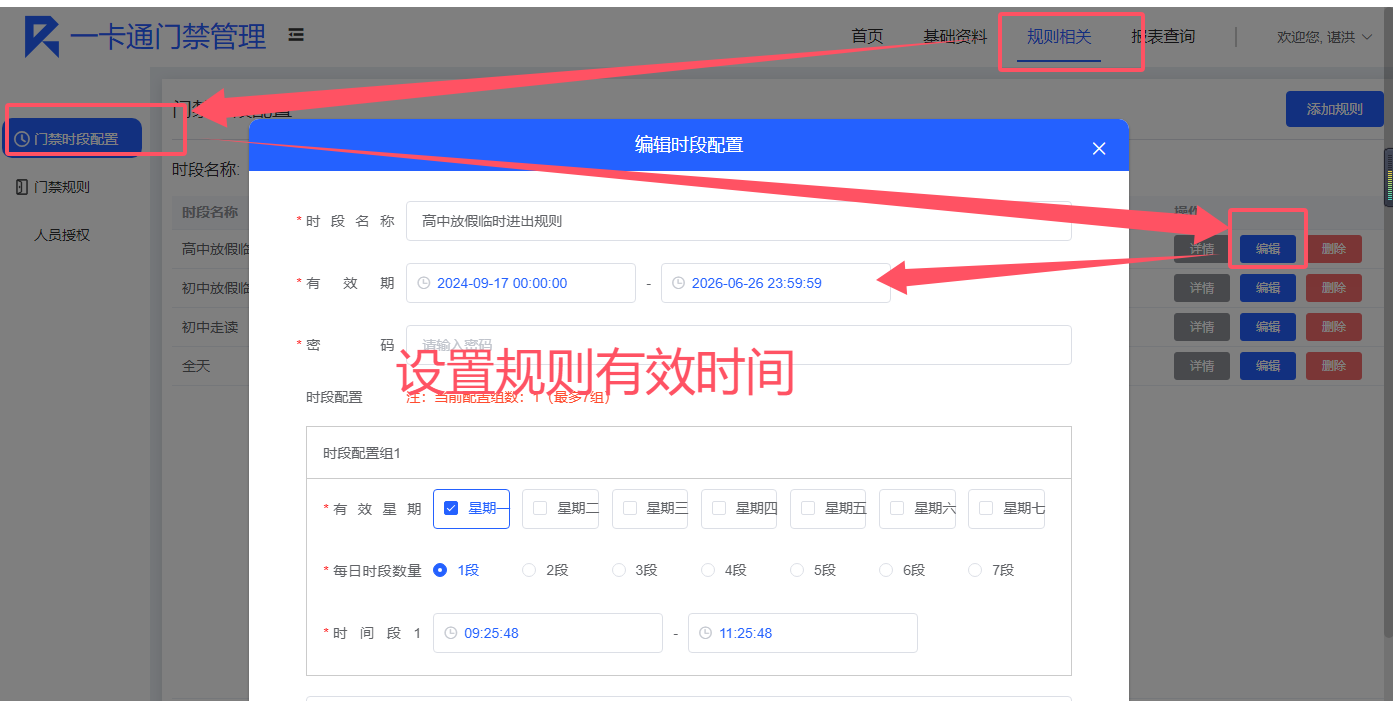Open the 规则相关 menu tab
Image resolution: width=1393 pixels, height=701 pixels.
point(1058,37)
